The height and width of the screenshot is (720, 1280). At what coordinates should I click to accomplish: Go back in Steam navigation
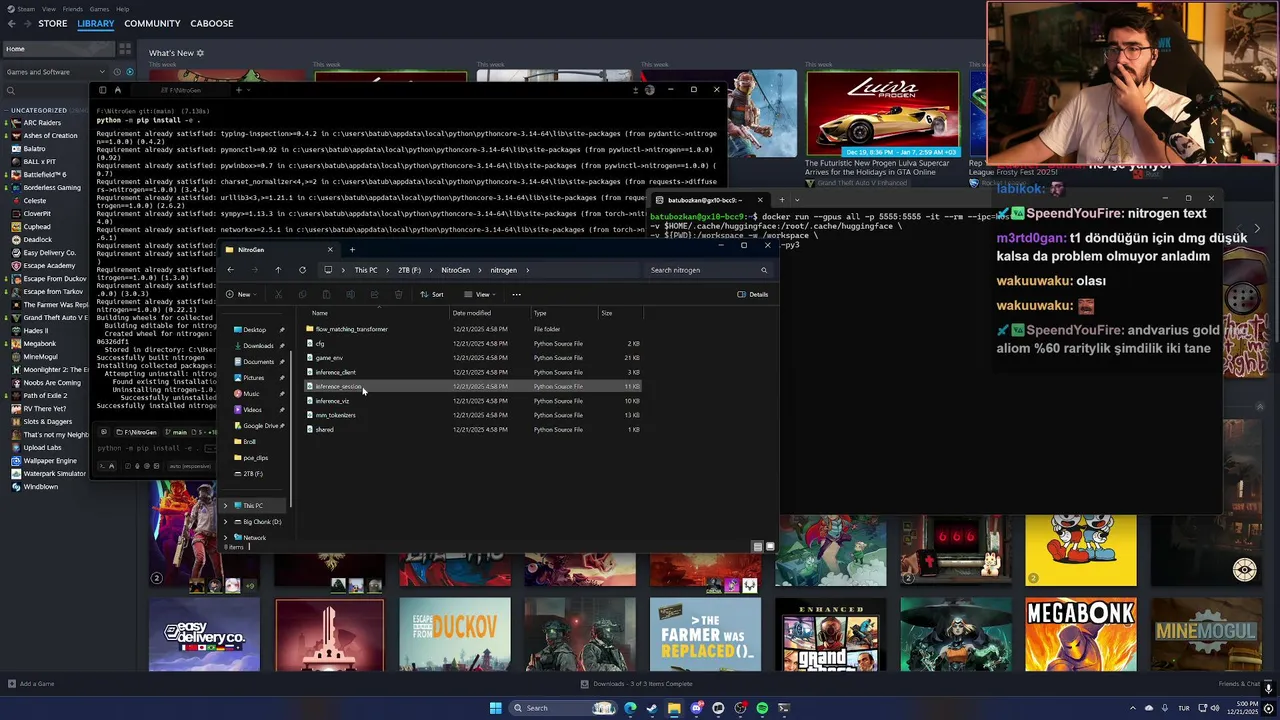click(x=12, y=23)
